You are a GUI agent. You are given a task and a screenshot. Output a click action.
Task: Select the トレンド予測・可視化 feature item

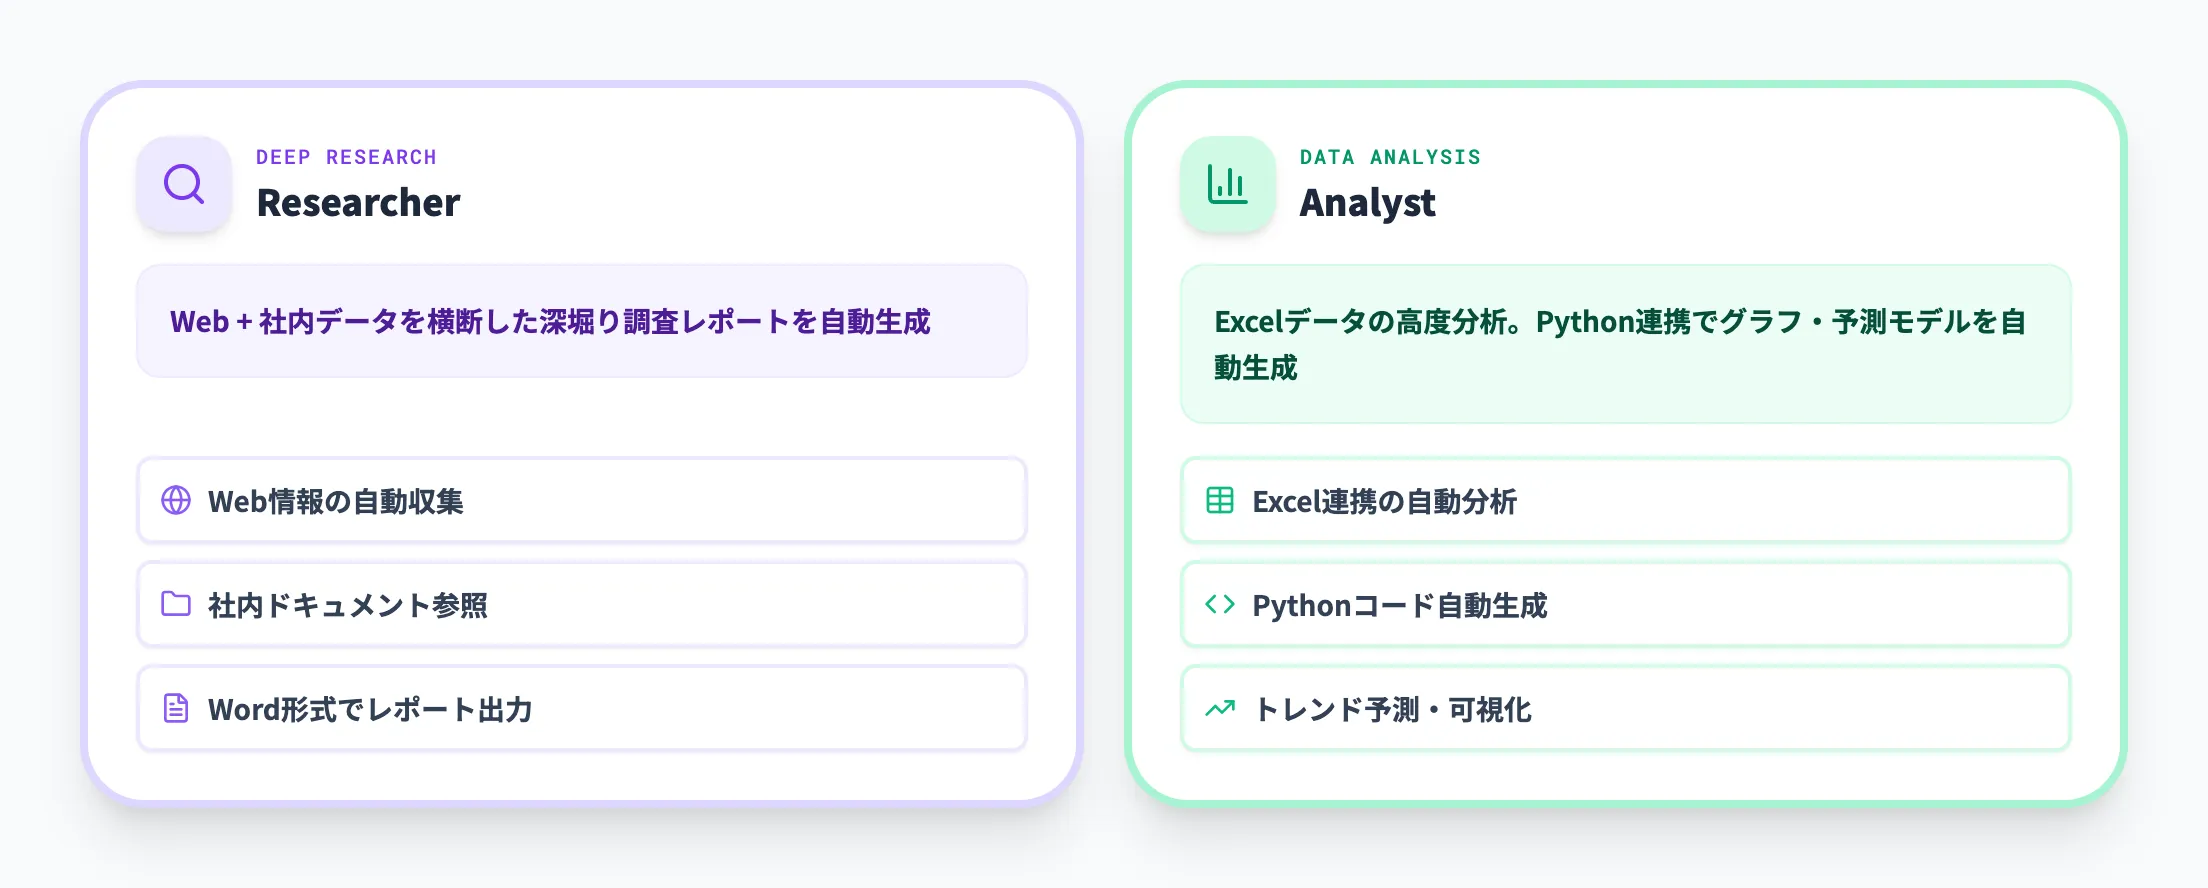tap(1626, 708)
